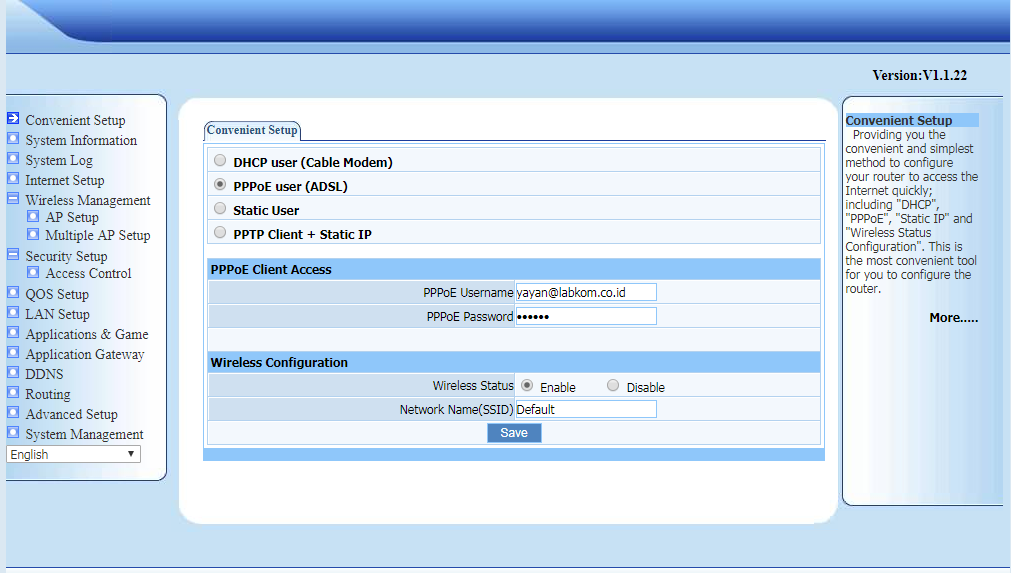The width and height of the screenshot is (1011, 573).
Task: Open QOS Setup page
Action: click(x=57, y=295)
